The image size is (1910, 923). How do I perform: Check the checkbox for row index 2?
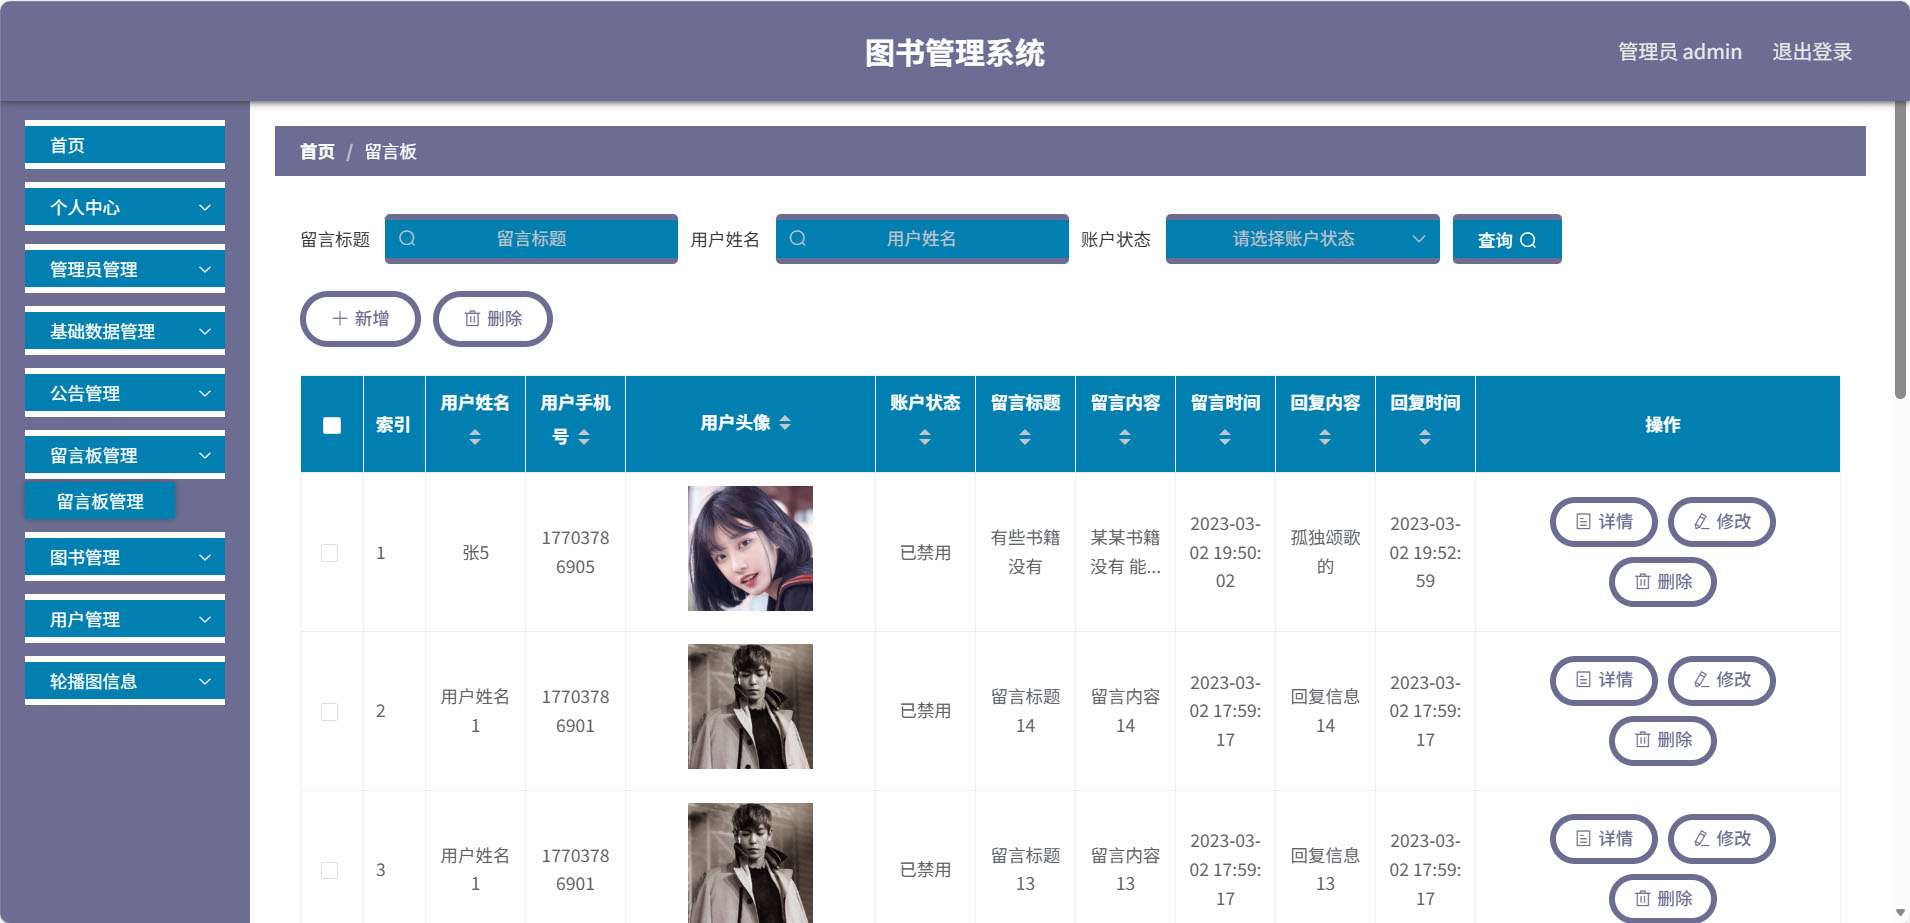click(x=329, y=712)
